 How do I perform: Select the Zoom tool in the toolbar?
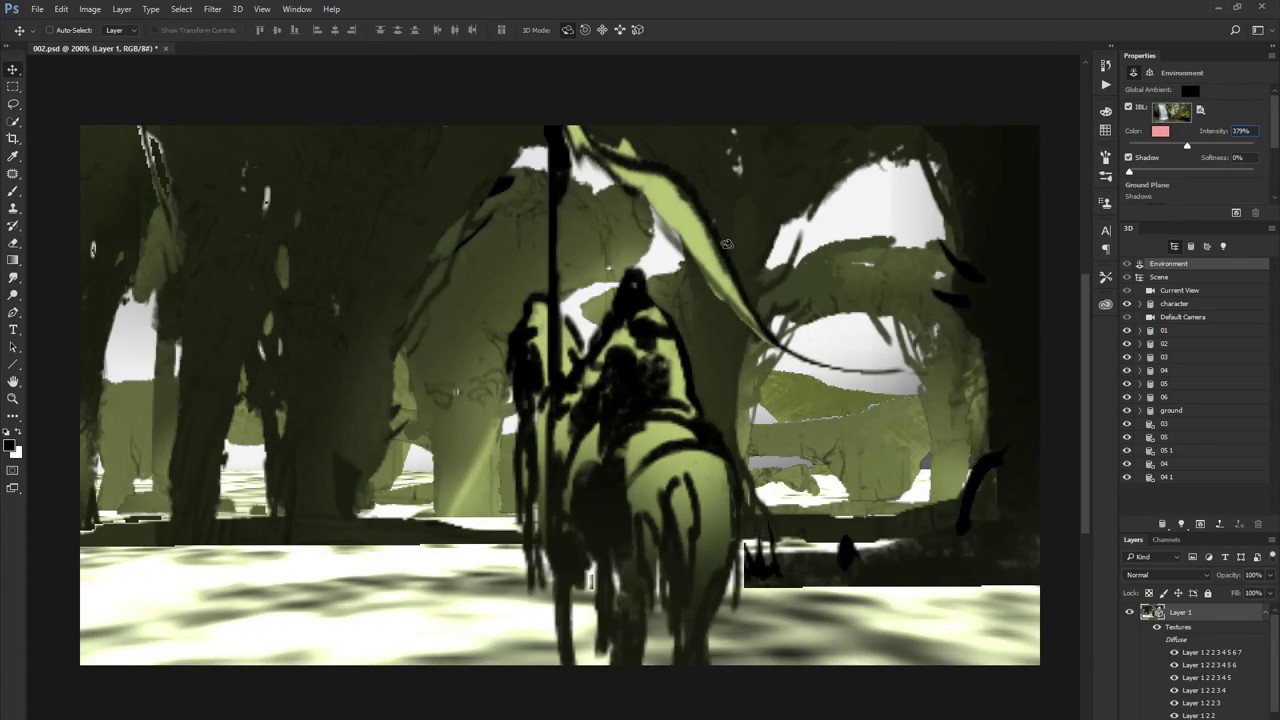[13, 398]
